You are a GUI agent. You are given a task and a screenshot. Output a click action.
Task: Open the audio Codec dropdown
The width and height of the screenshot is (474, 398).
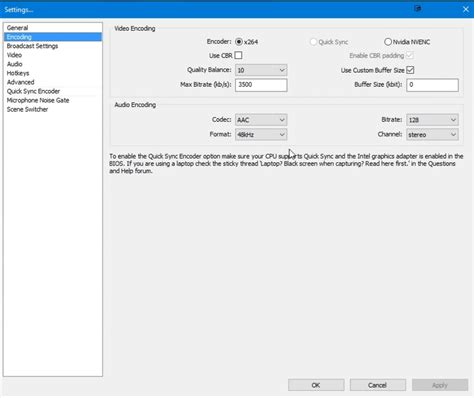pyautogui.click(x=261, y=120)
